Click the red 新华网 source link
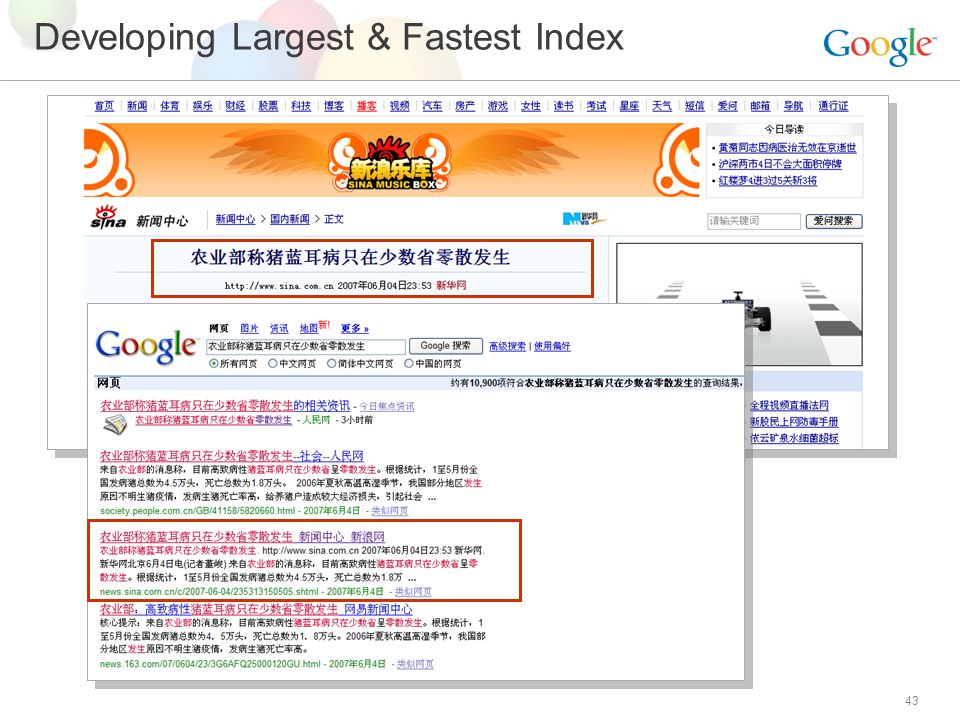The image size is (960, 720). coord(451,285)
